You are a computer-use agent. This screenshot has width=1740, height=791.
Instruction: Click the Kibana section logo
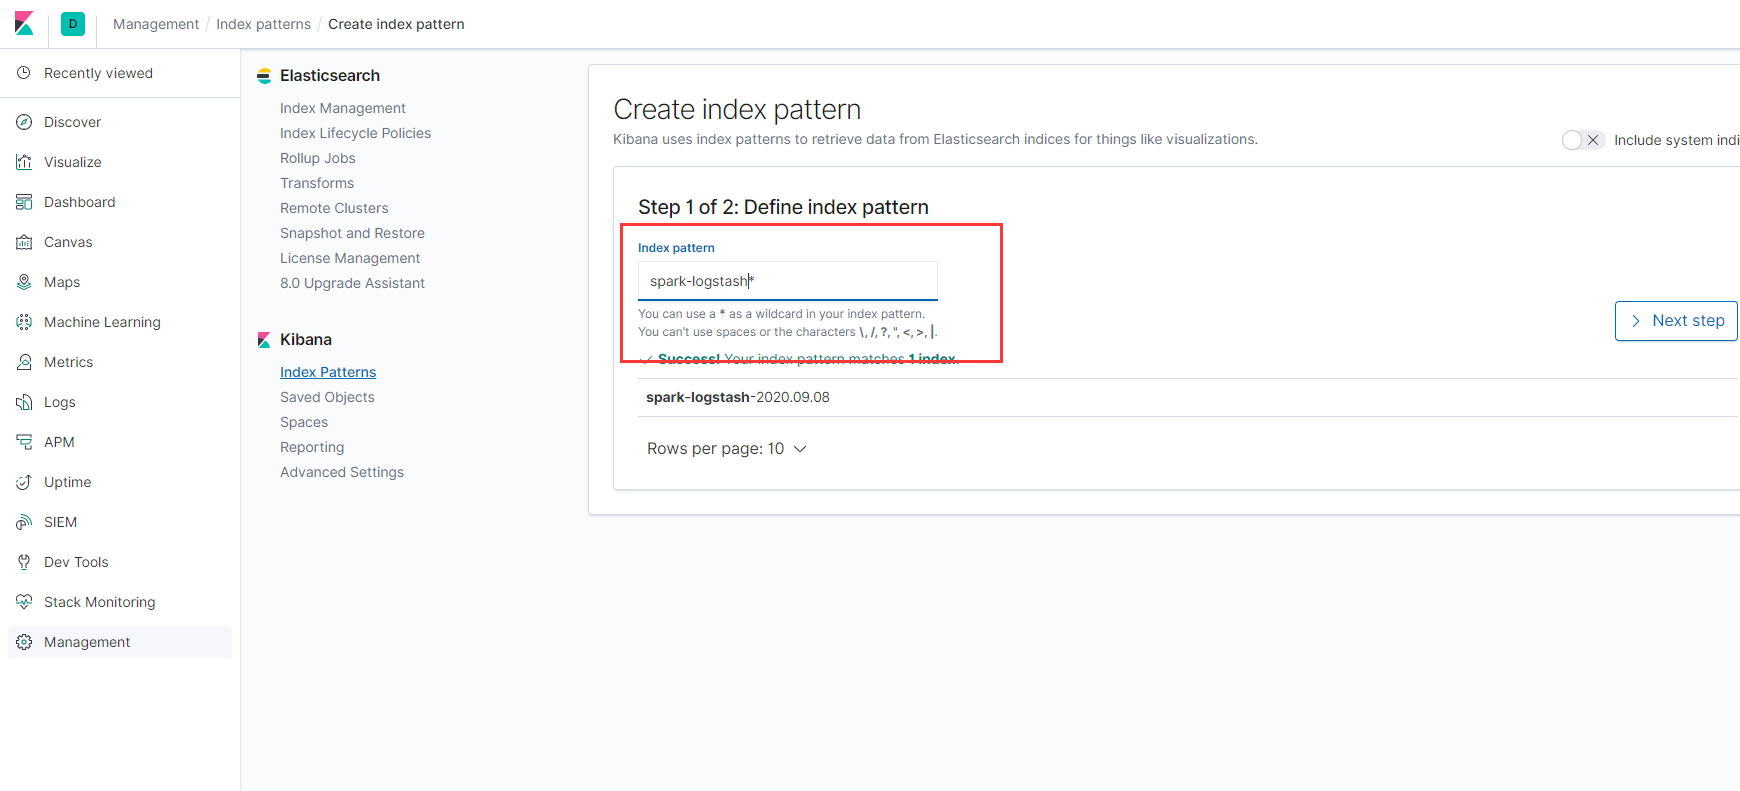click(264, 340)
